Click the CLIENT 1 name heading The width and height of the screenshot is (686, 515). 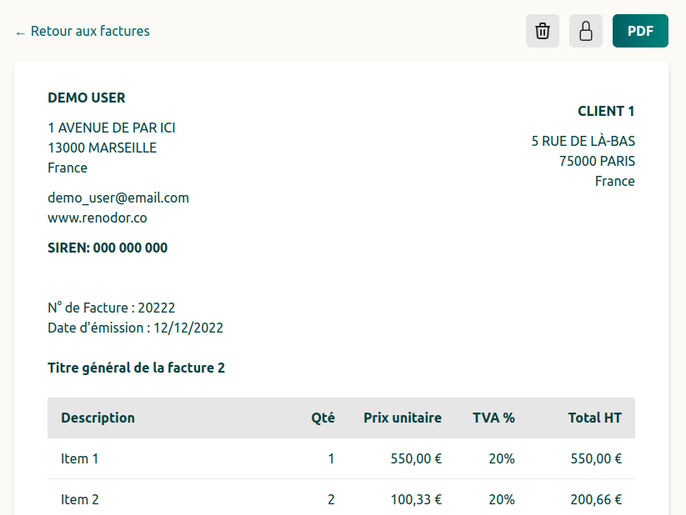[x=606, y=111]
